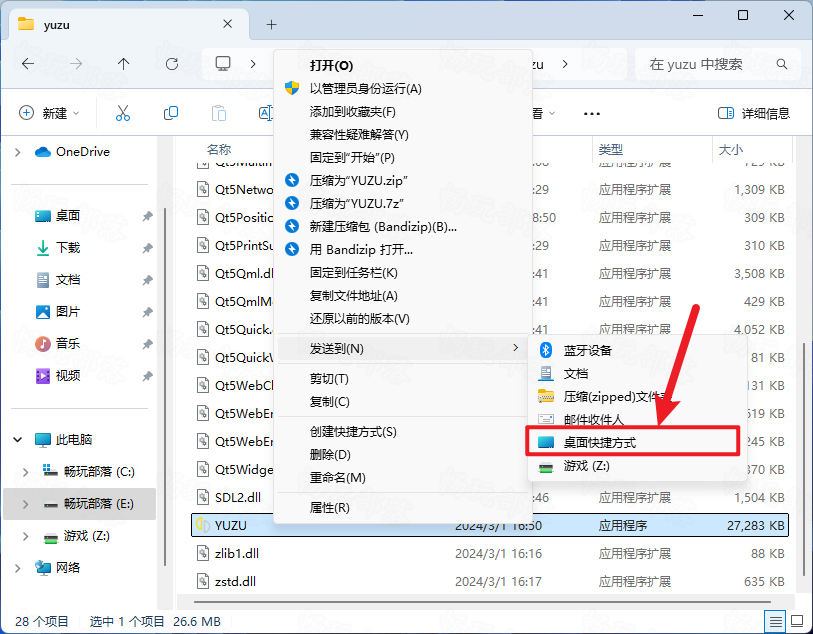
Task: Sort by 名称 column header
Action: tap(219, 150)
